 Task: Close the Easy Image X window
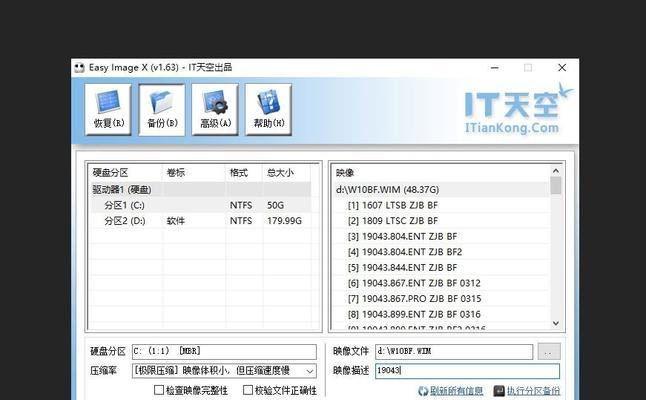coord(562,68)
